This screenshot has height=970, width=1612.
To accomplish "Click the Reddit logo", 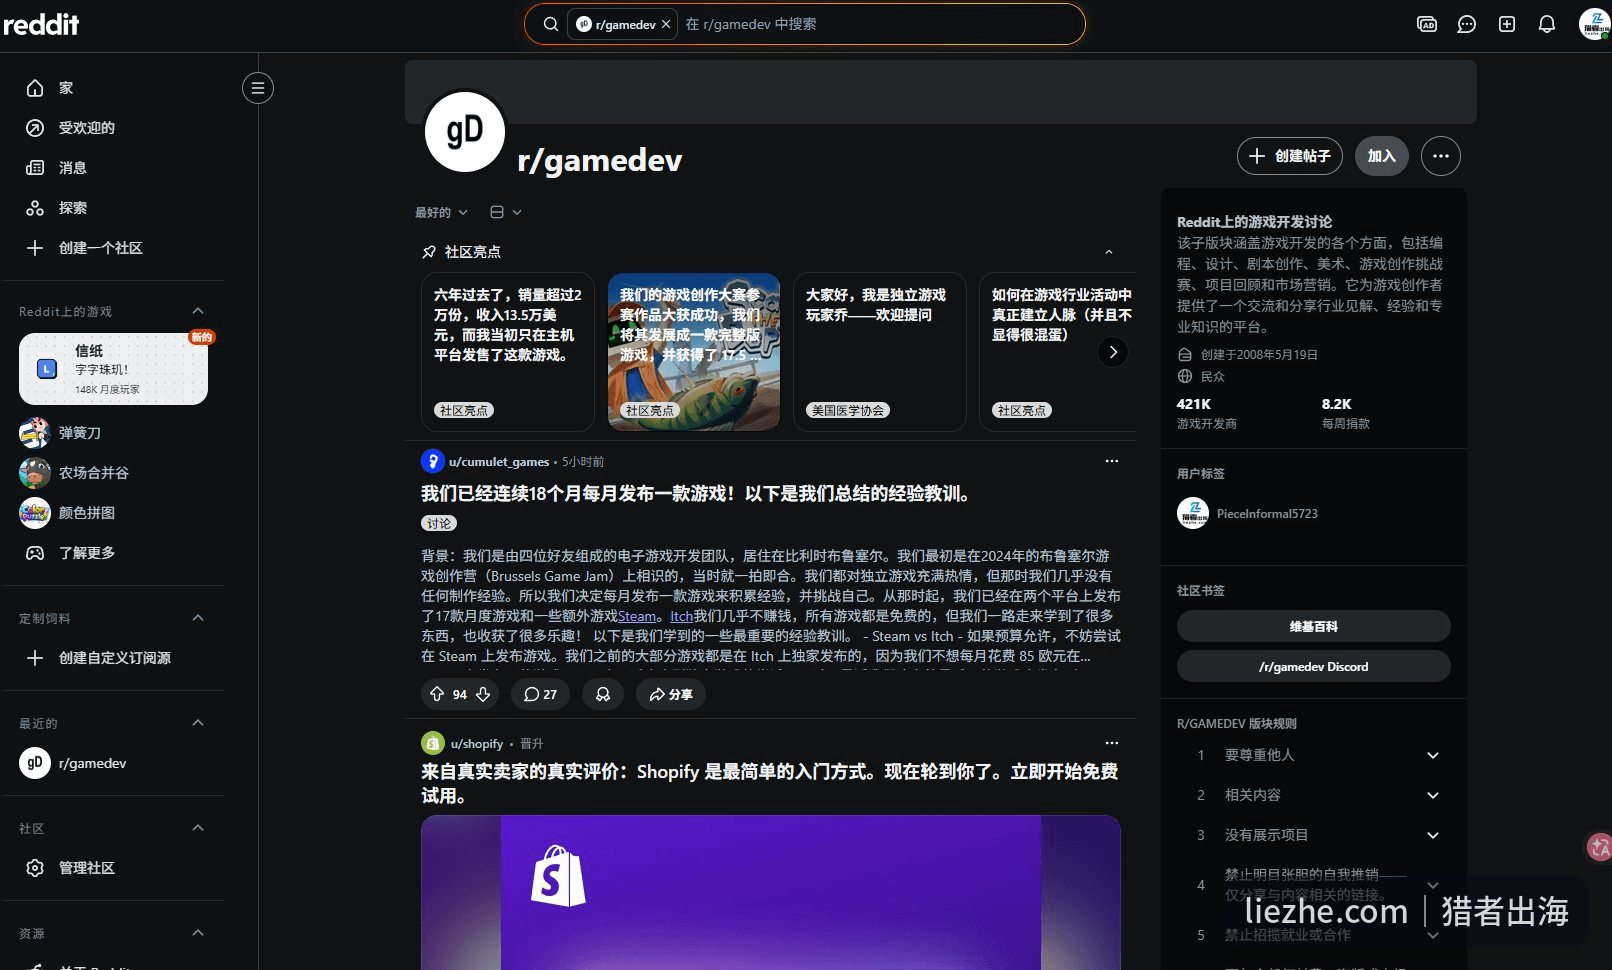I will (41, 24).
